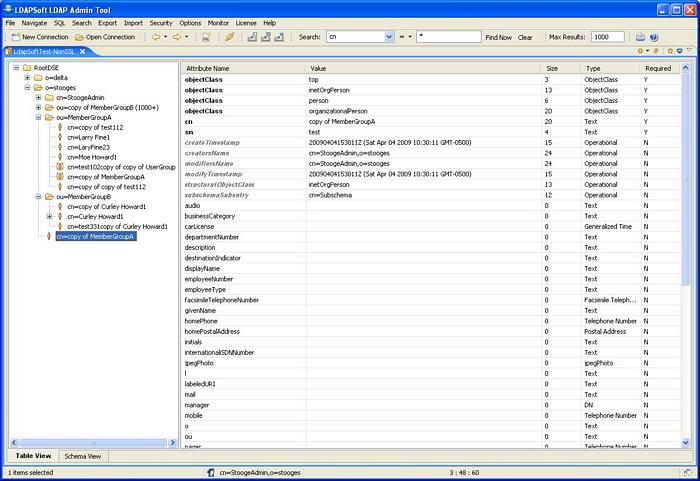The image size is (700, 481).
Task: Click the forward navigation arrow icon
Action: tap(177, 37)
